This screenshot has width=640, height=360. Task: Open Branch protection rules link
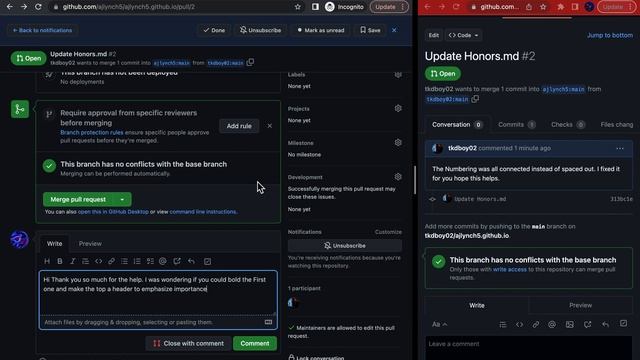(92, 132)
